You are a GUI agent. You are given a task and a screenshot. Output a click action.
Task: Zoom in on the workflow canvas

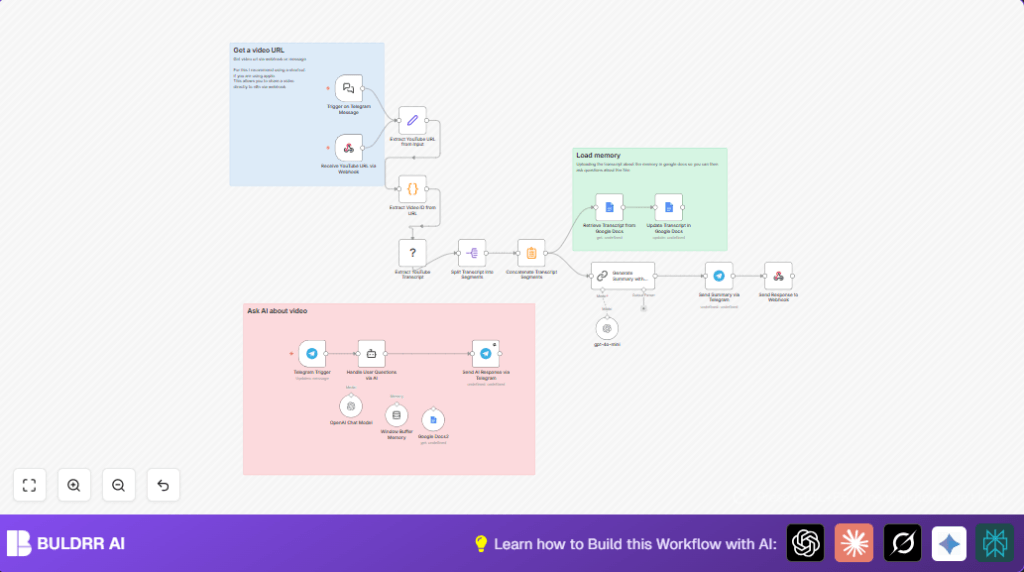pos(74,485)
